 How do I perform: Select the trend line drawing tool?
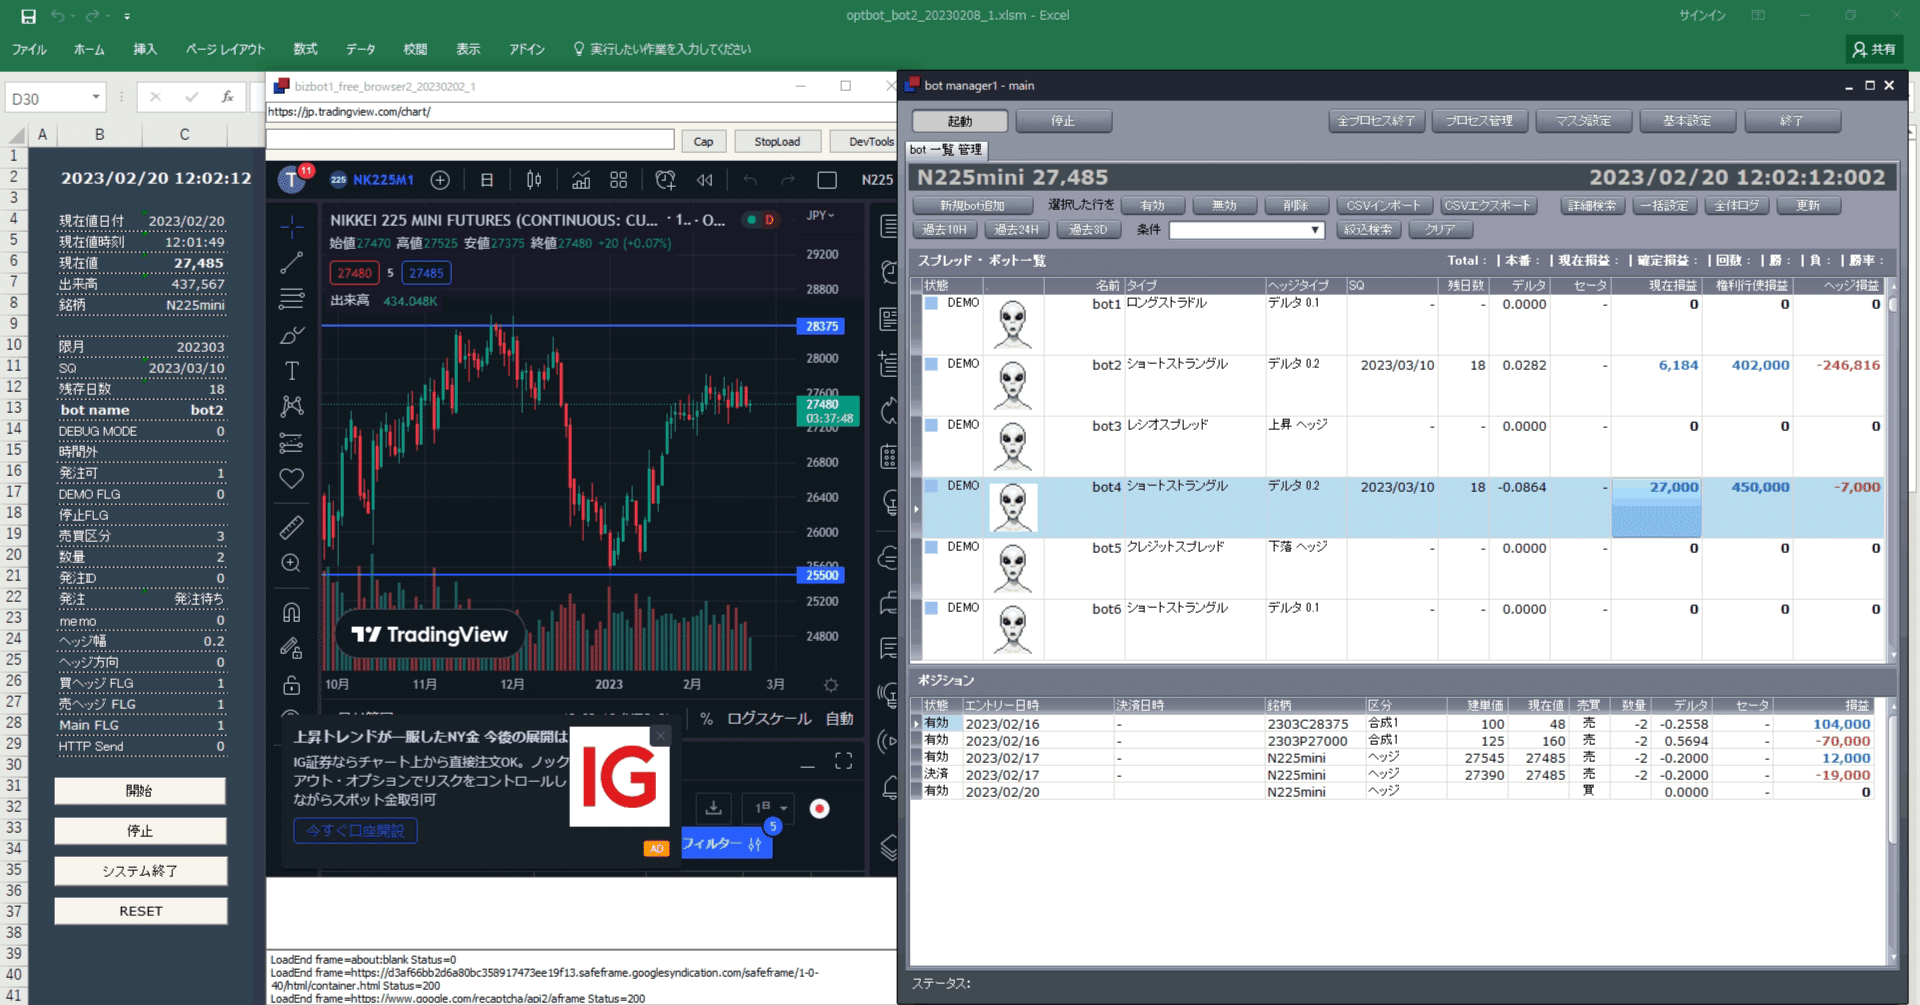pos(291,263)
